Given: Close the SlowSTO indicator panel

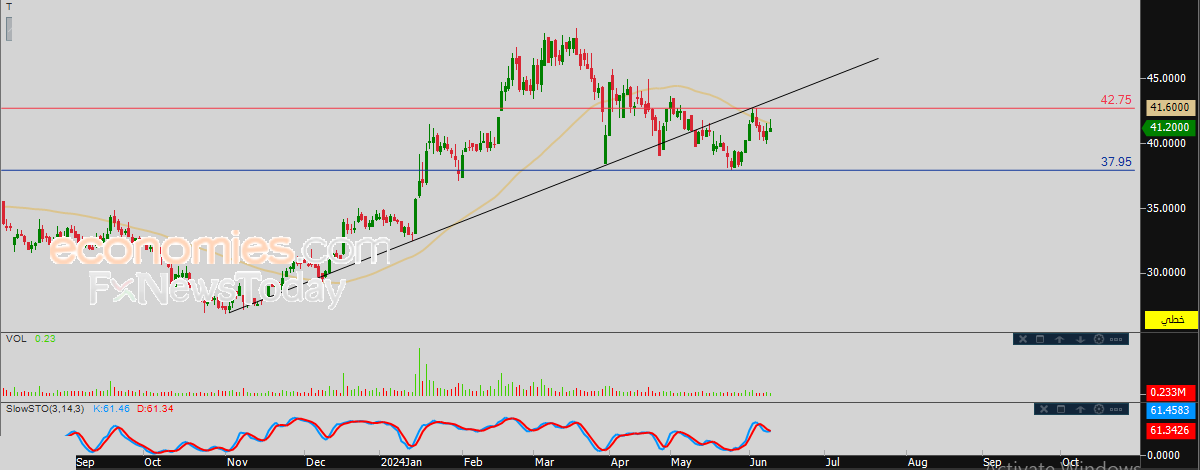Looking at the screenshot, I should tap(1042, 409).
